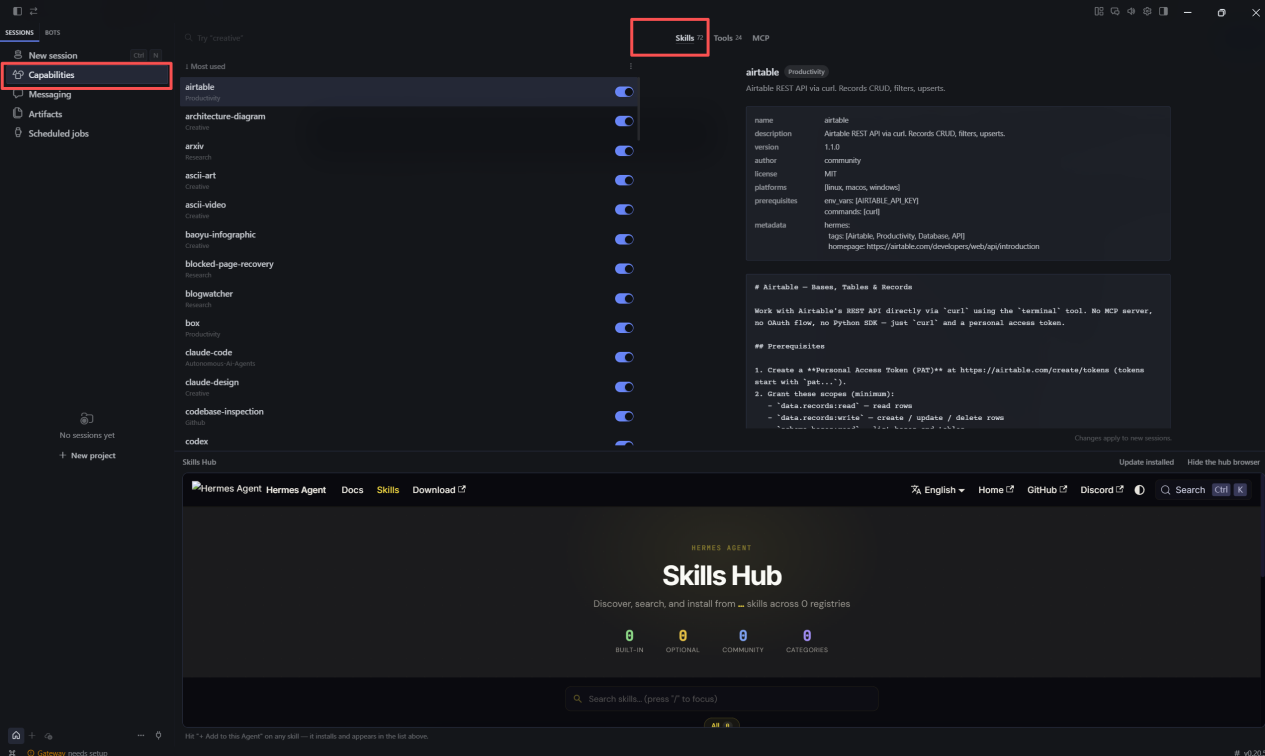Open the MCP tab
Viewport: 1265px width, 756px height.
tap(761, 38)
